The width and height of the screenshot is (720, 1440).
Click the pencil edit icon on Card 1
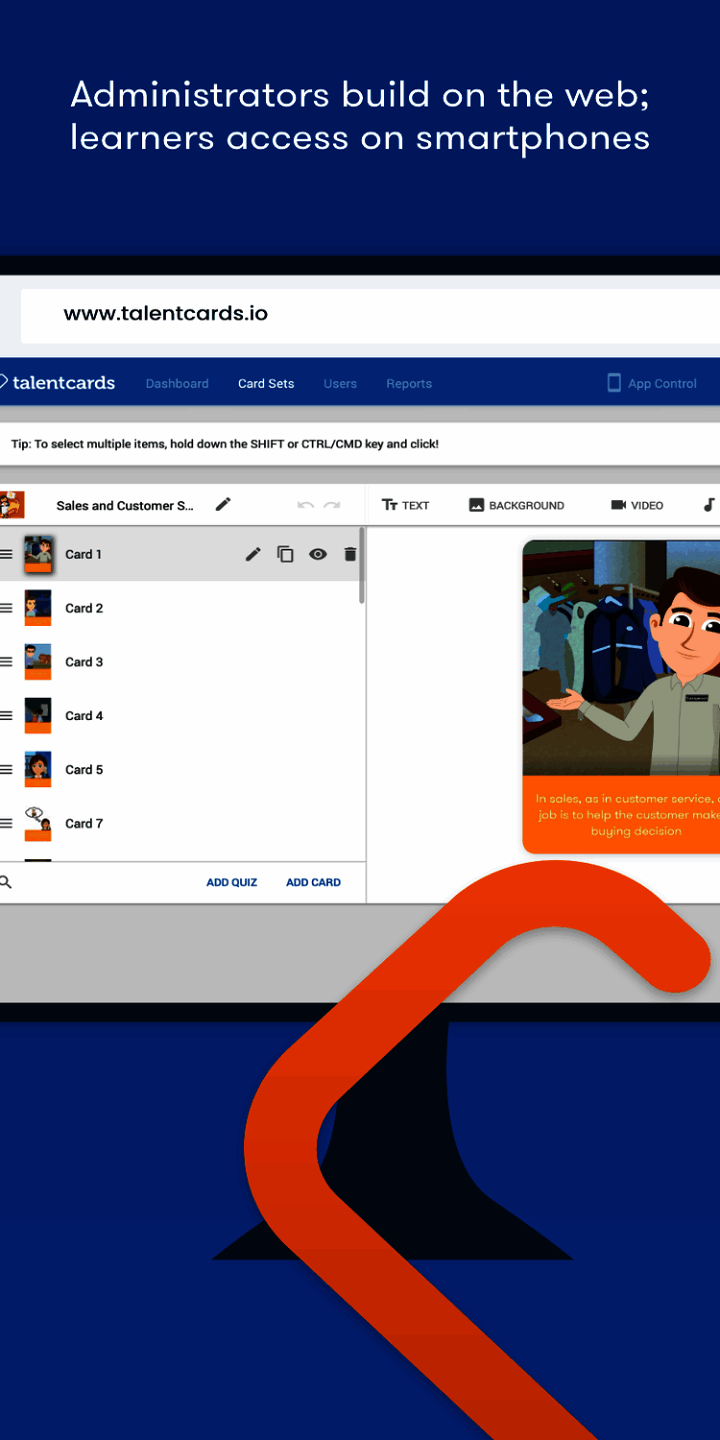(253, 554)
